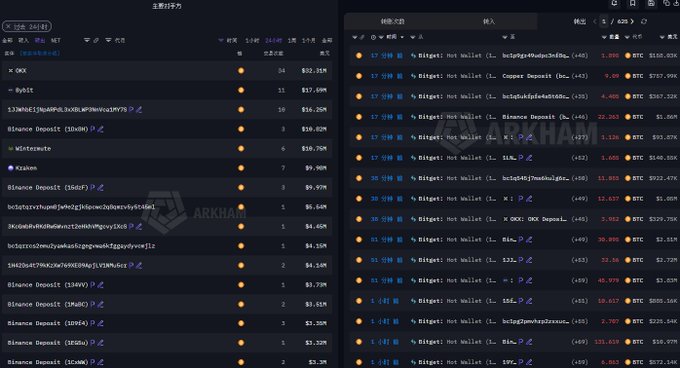Select the 1个月 time range option
680x368 pixels.
tap(308, 40)
